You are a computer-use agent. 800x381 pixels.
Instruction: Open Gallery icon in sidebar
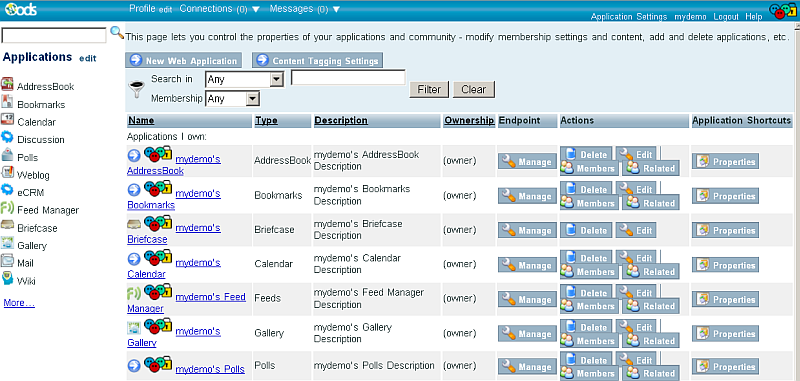(x=7, y=243)
